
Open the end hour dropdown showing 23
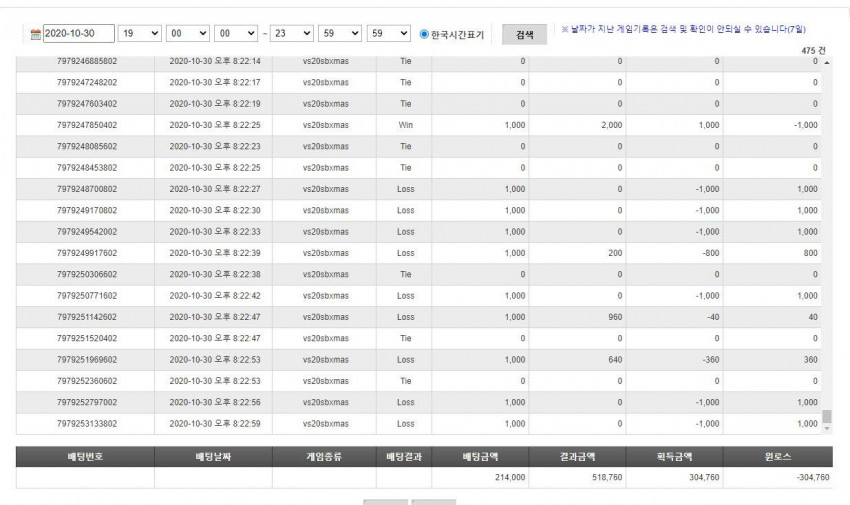pyautogui.click(x=292, y=34)
